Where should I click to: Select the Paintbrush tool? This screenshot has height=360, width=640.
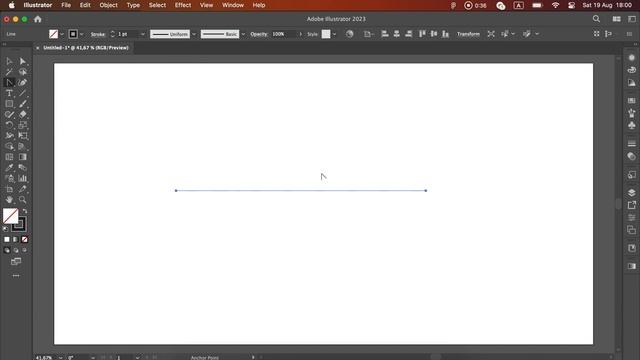point(23,104)
